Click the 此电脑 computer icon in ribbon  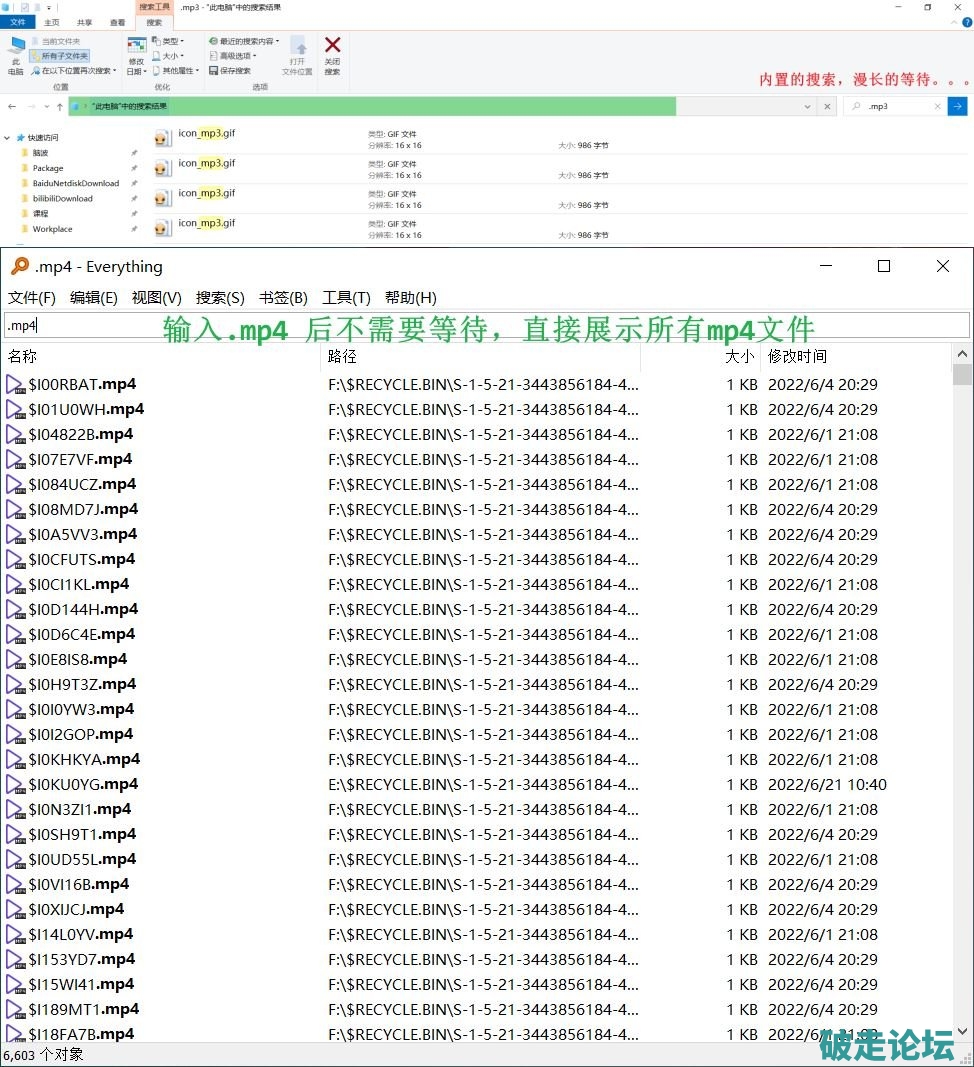click(16, 46)
